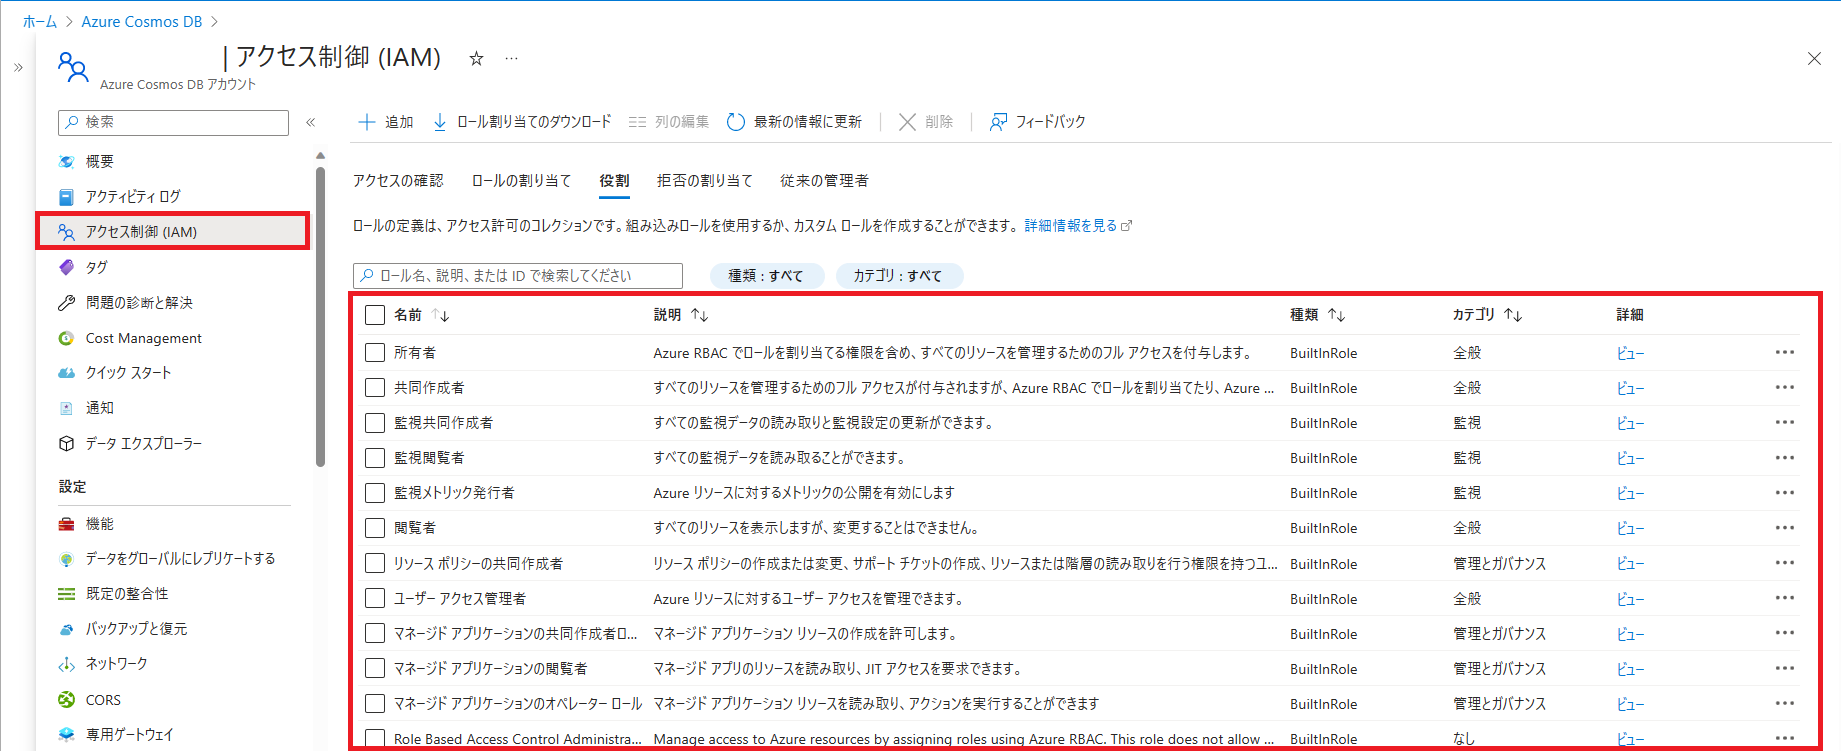Image resolution: width=1841 pixels, height=751 pixels.
Task: Open アクティビティ ログ from the sidebar
Action: 133,197
